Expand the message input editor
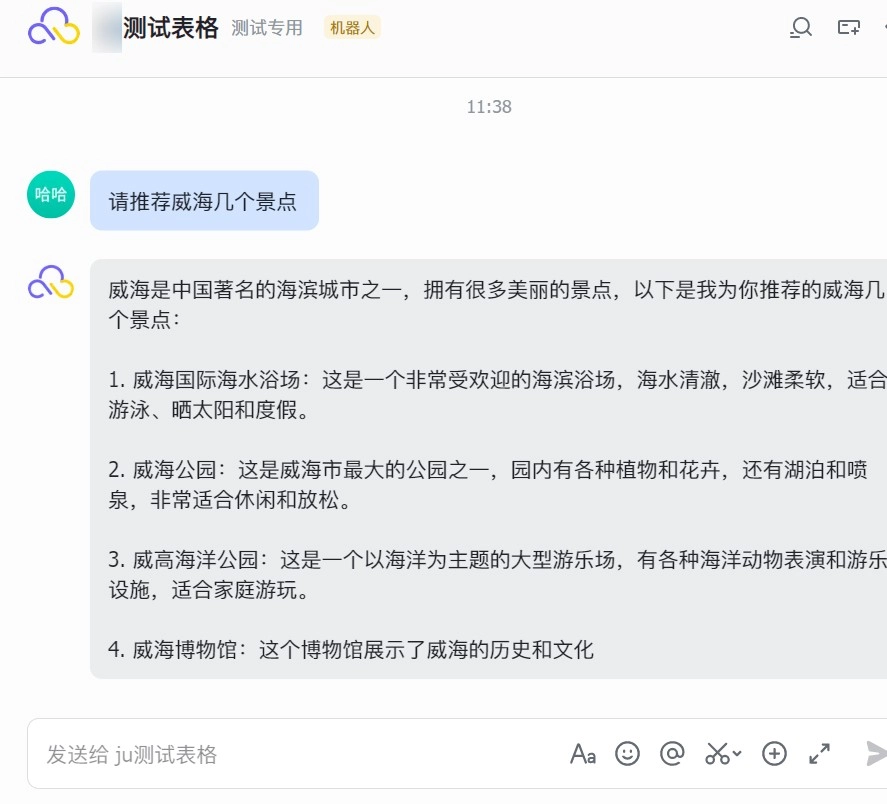The height and width of the screenshot is (804, 887). [819, 754]
